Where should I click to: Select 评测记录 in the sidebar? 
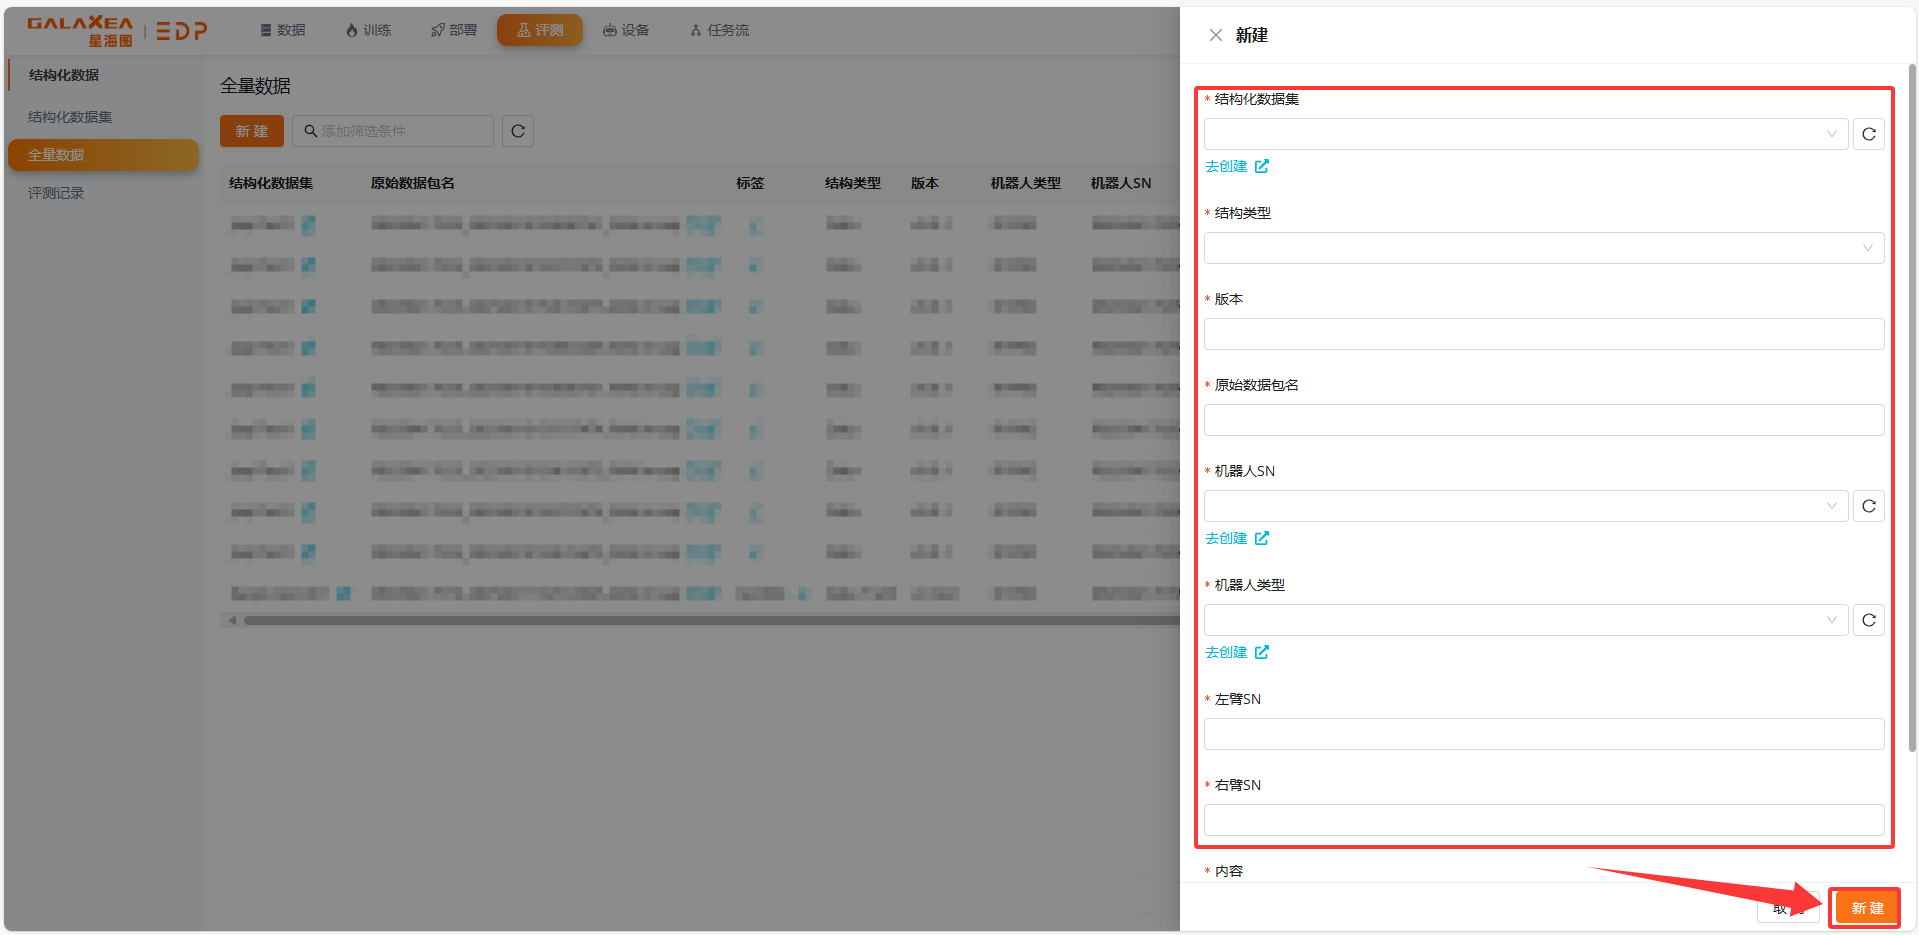[56, 193]
